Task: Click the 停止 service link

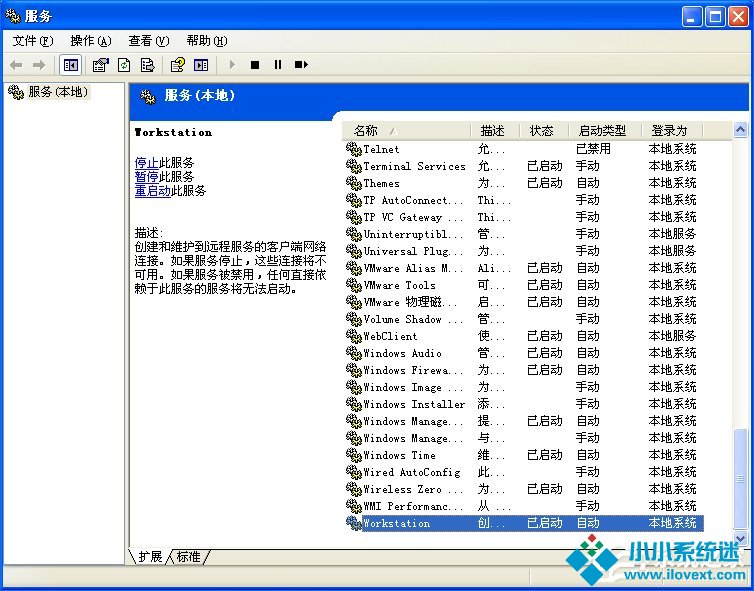Action: [x=147, y=163]
